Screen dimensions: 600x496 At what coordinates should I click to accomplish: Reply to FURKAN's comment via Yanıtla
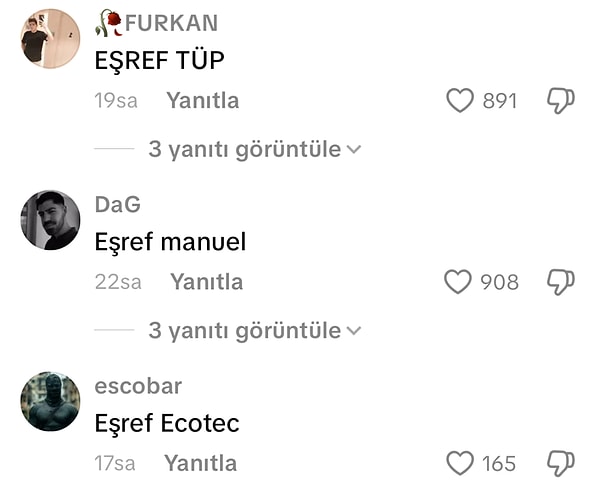click(x=202, y=101)
